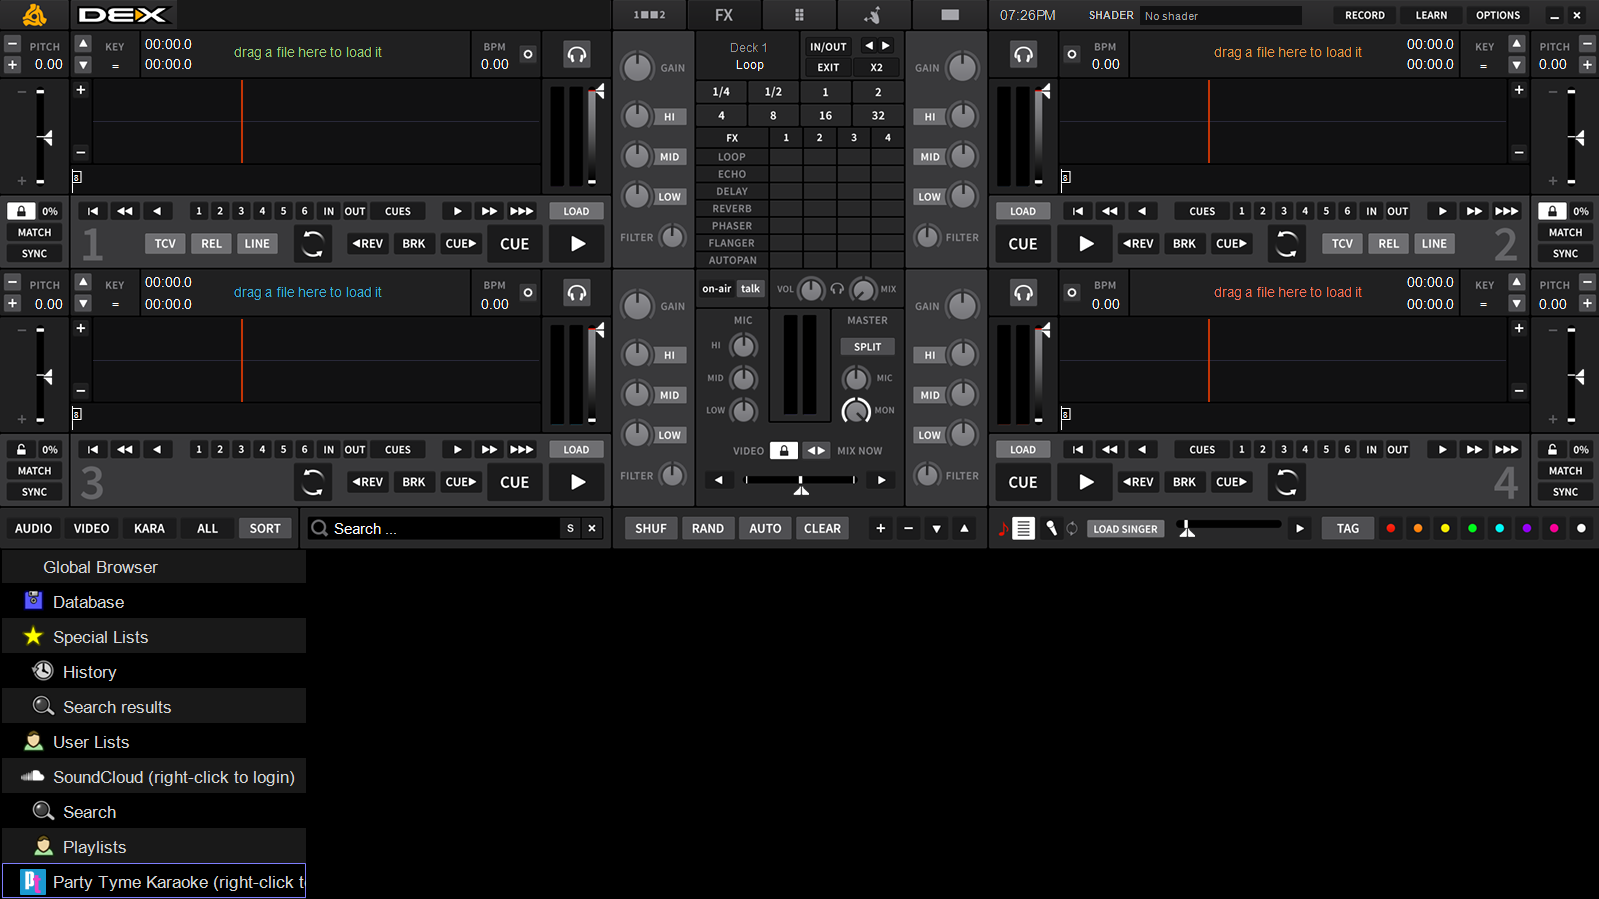Toggle deck 3 headphone monitor
This screenshot has width=1599, height=899.
point(577,293)
